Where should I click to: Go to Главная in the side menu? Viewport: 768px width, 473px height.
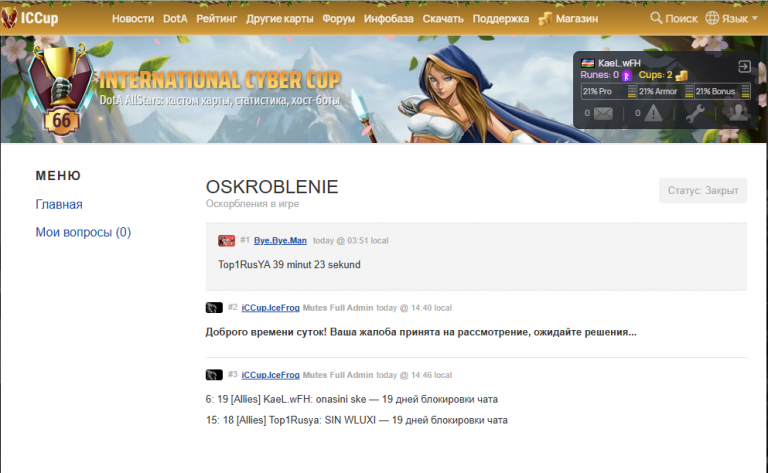(x=59, y=204)
